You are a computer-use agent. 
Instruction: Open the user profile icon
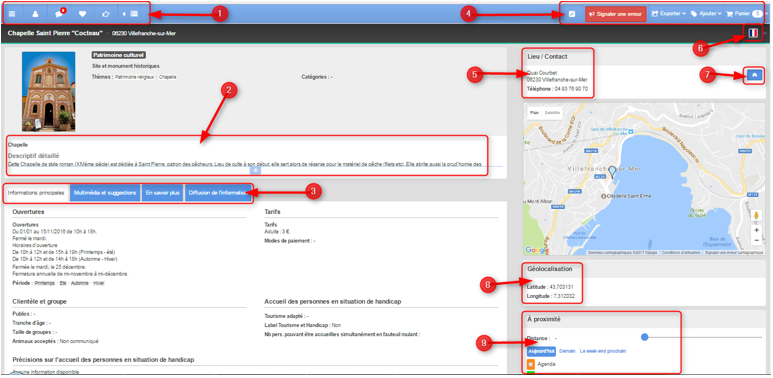click(x=35, y=14)
